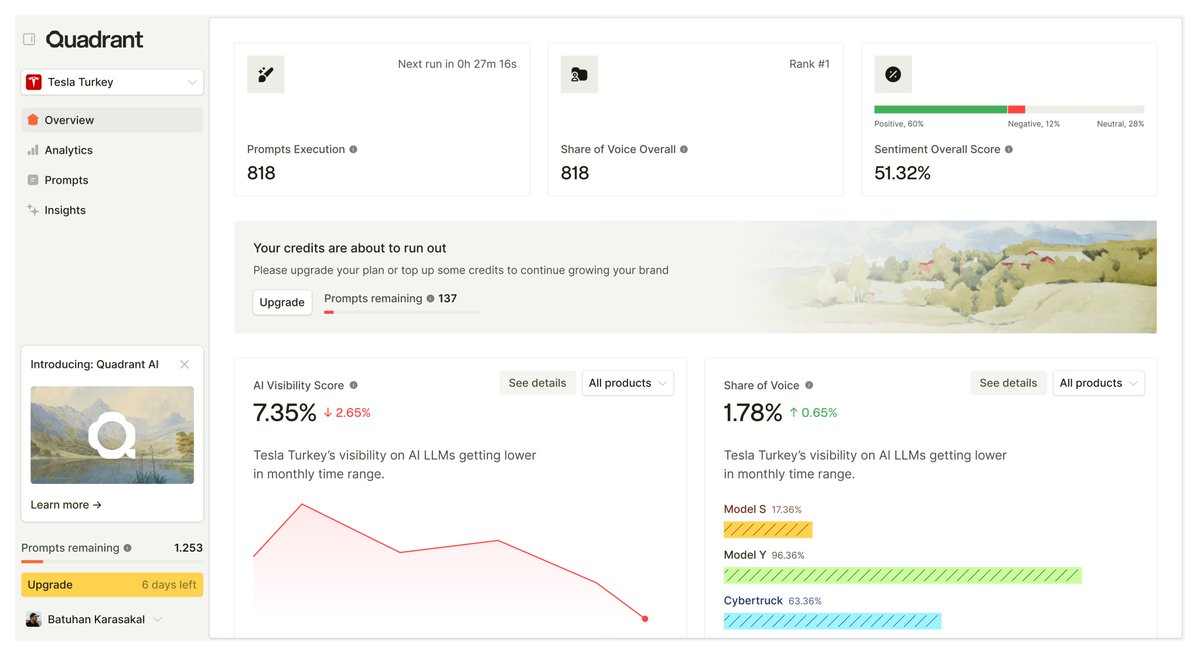The image size is (1200, 656).
Task: Click the '6 days left' label
Action: pyautogui.click(x=169, y=585)
